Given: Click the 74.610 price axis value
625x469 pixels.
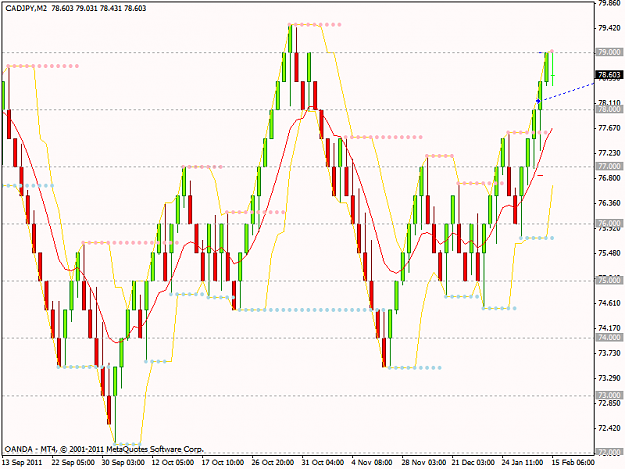Looking at the screenshot, I should (609, 303).
